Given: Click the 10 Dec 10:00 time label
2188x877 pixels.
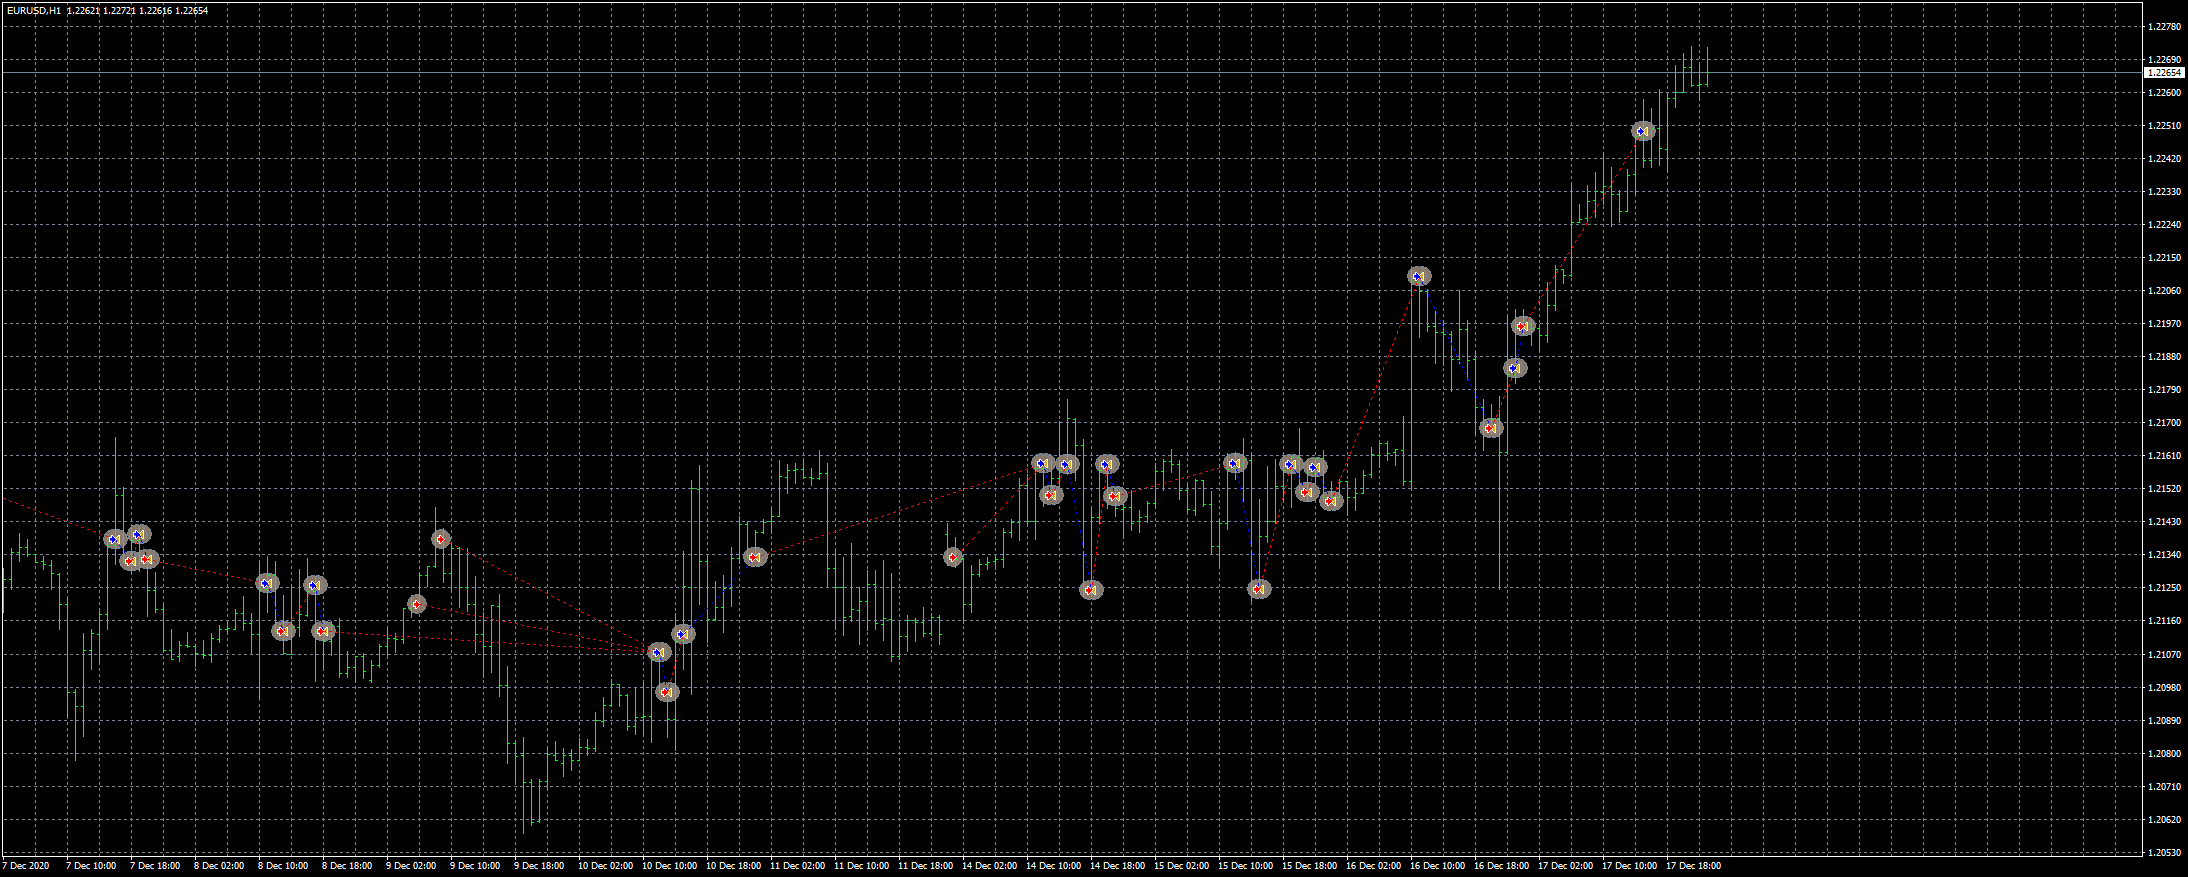Looking at the screenshot, I should [669, 866].
